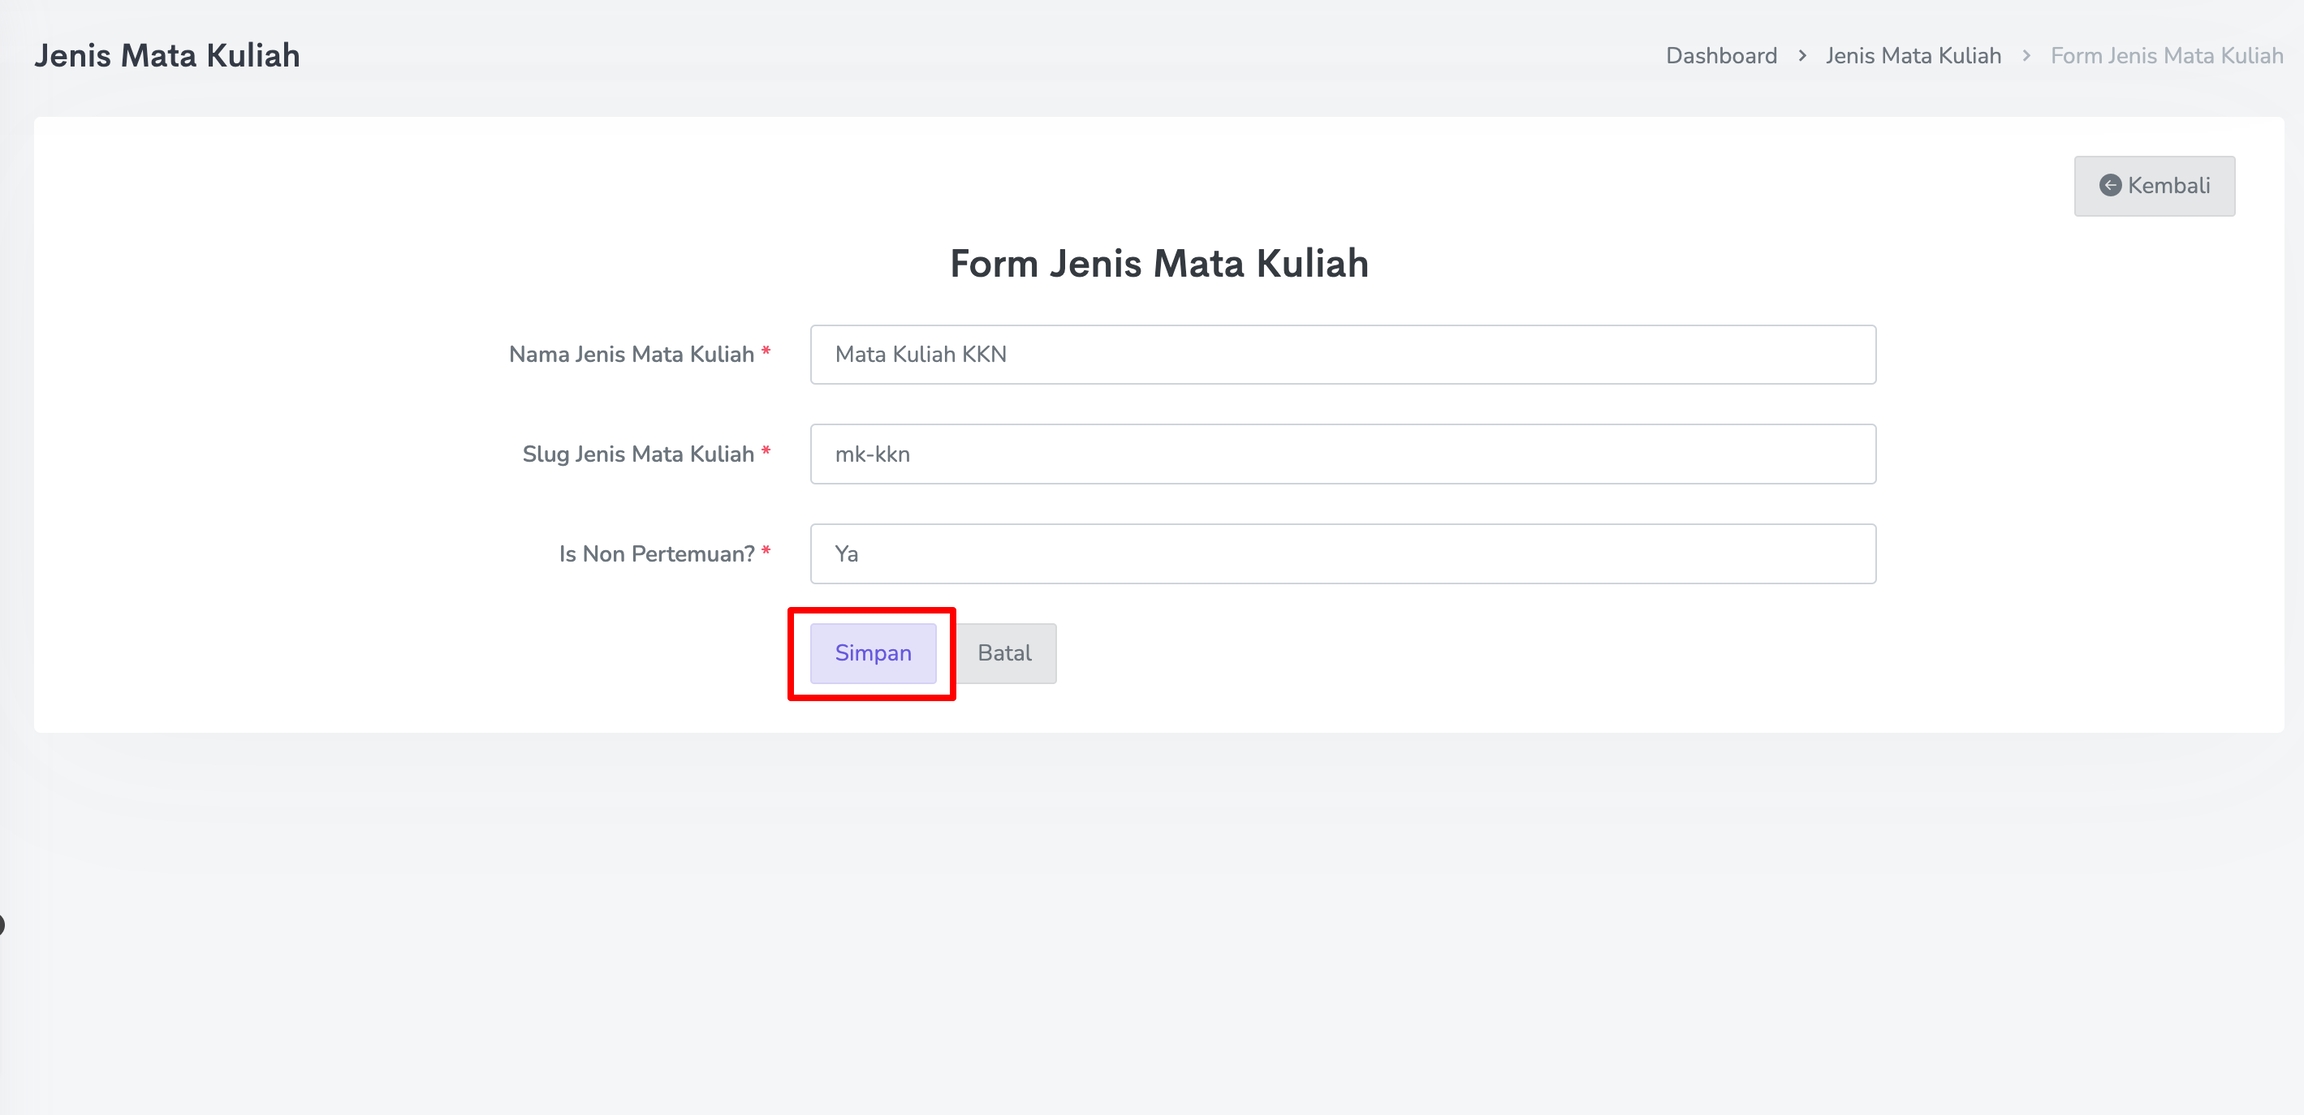This screenshot has height=1115, width=2304.
Task: Click the dark circle at left screen edge
Action: (x=2, y=925)
